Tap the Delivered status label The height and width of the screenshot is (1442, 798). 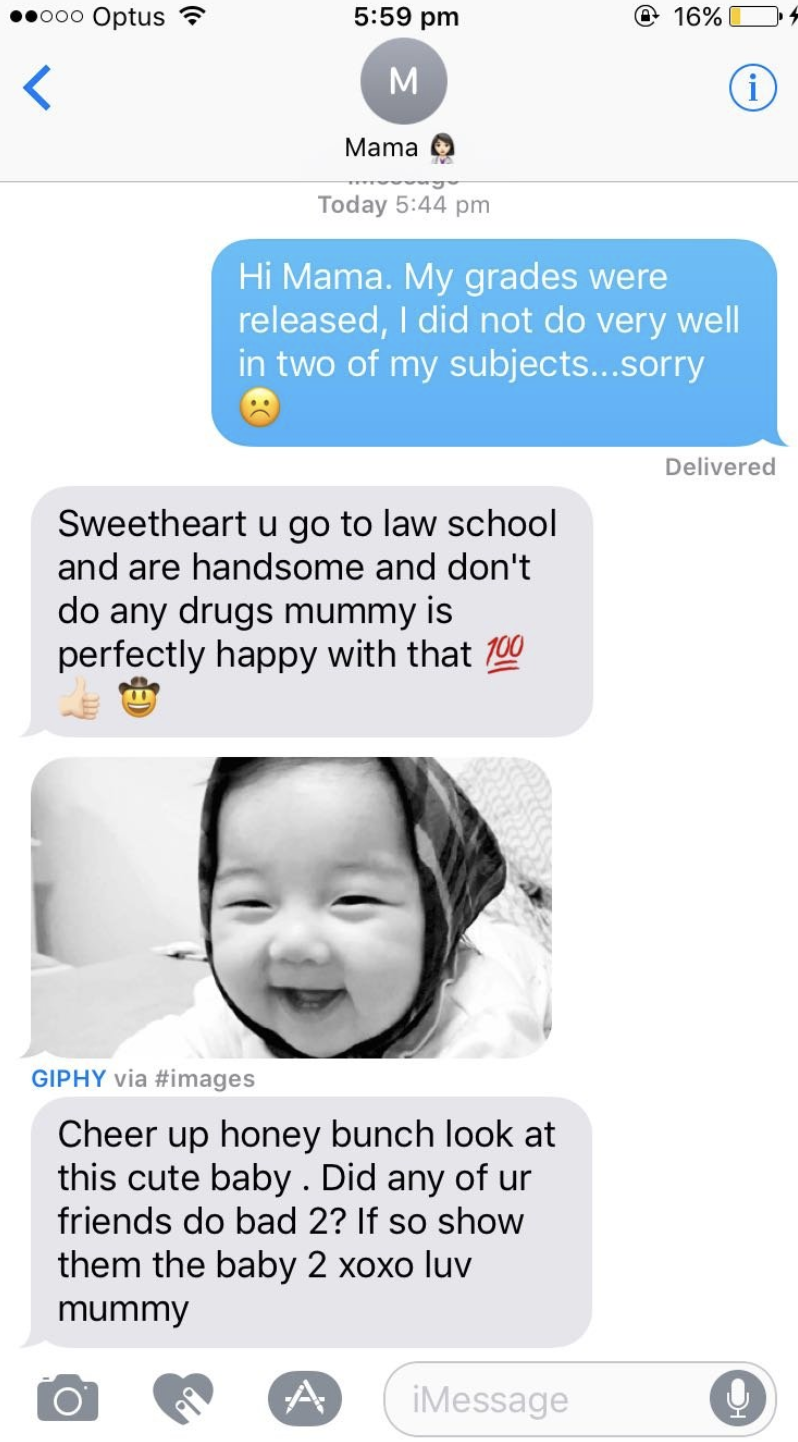(x=720, y=466)
